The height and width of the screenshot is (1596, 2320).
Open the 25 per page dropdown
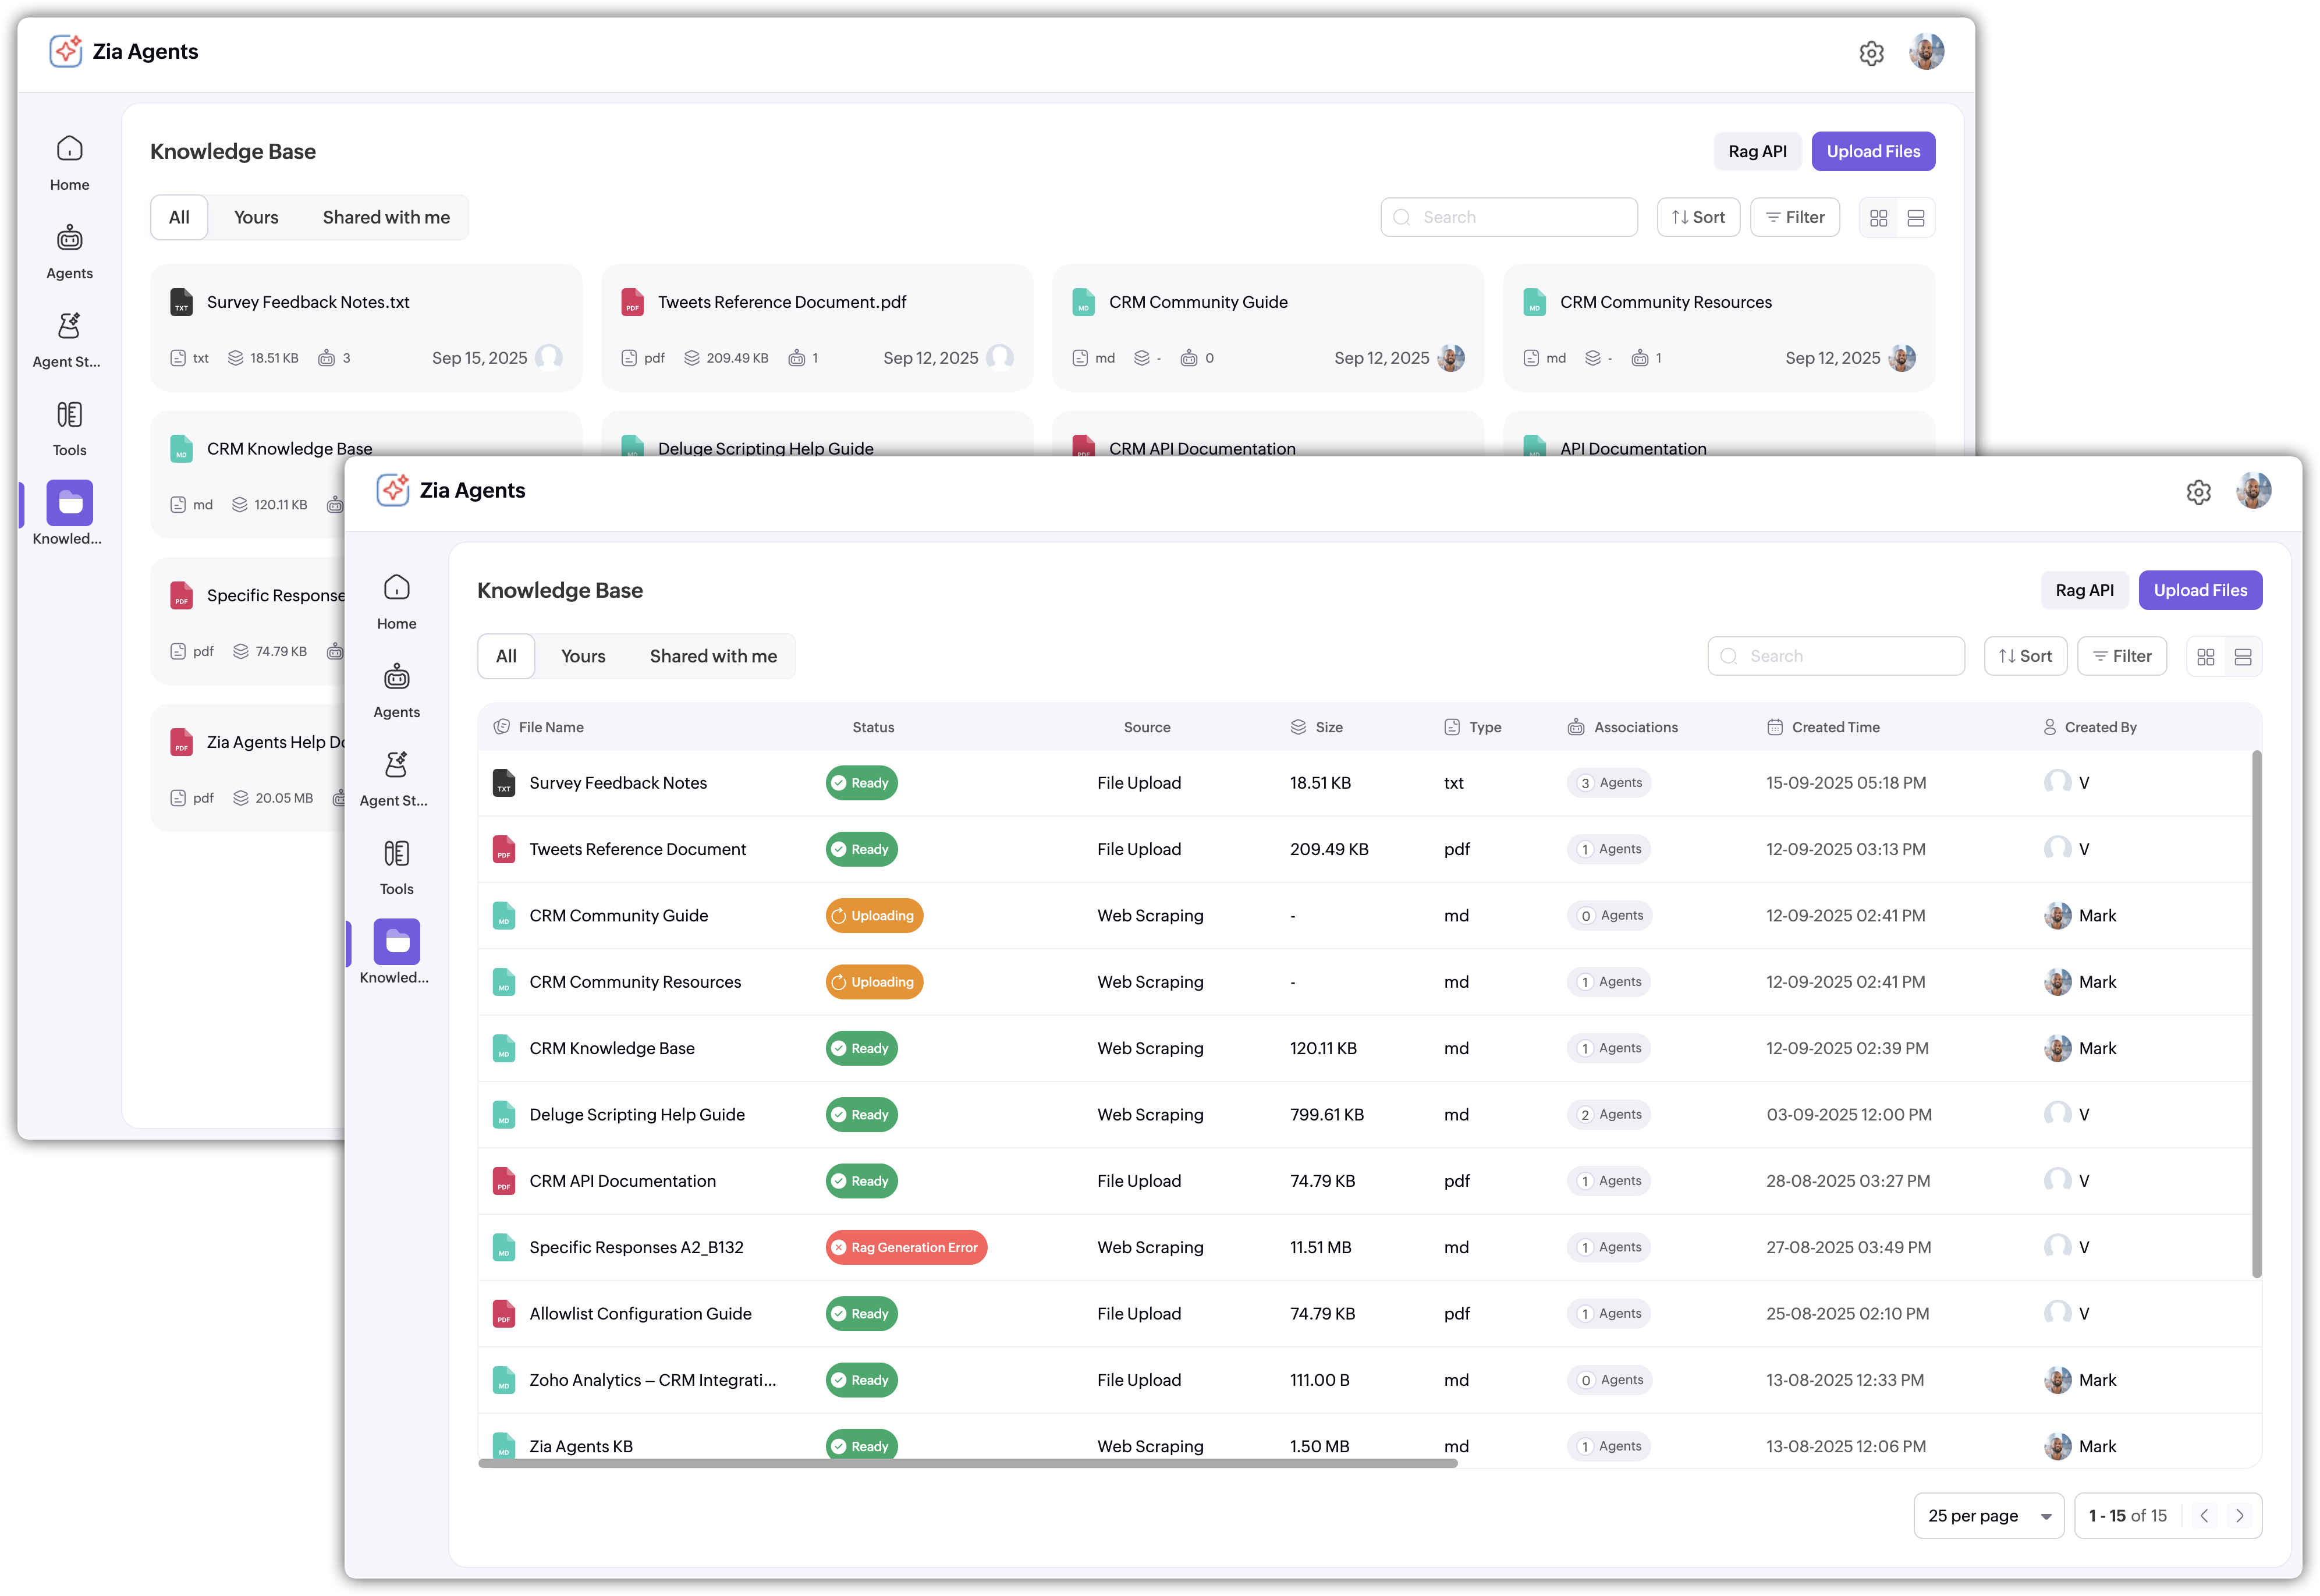(1988, 1516)
